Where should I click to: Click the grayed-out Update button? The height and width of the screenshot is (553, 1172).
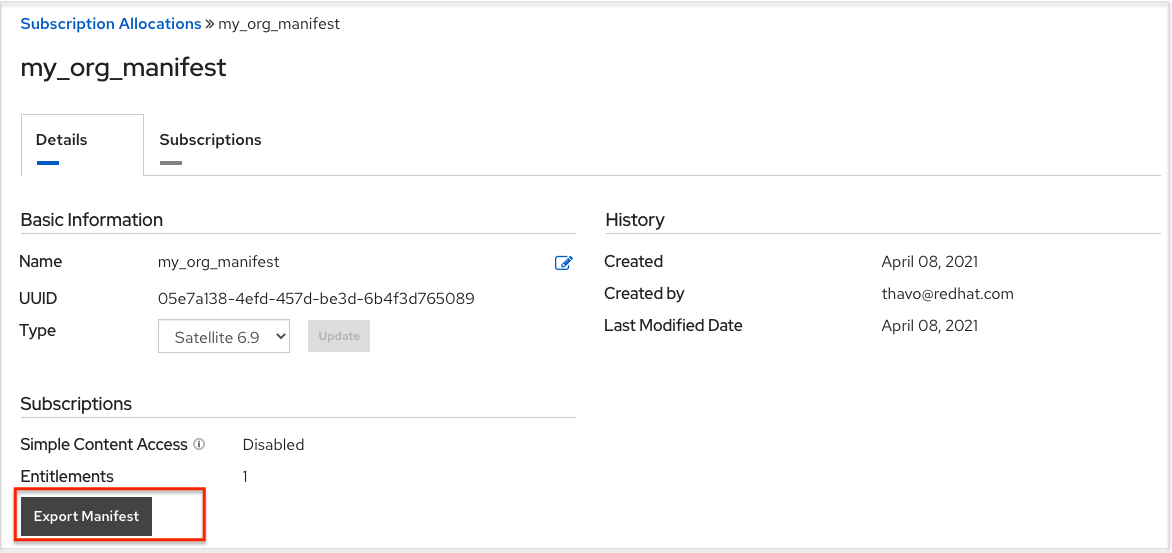click(x=339, y=336)
